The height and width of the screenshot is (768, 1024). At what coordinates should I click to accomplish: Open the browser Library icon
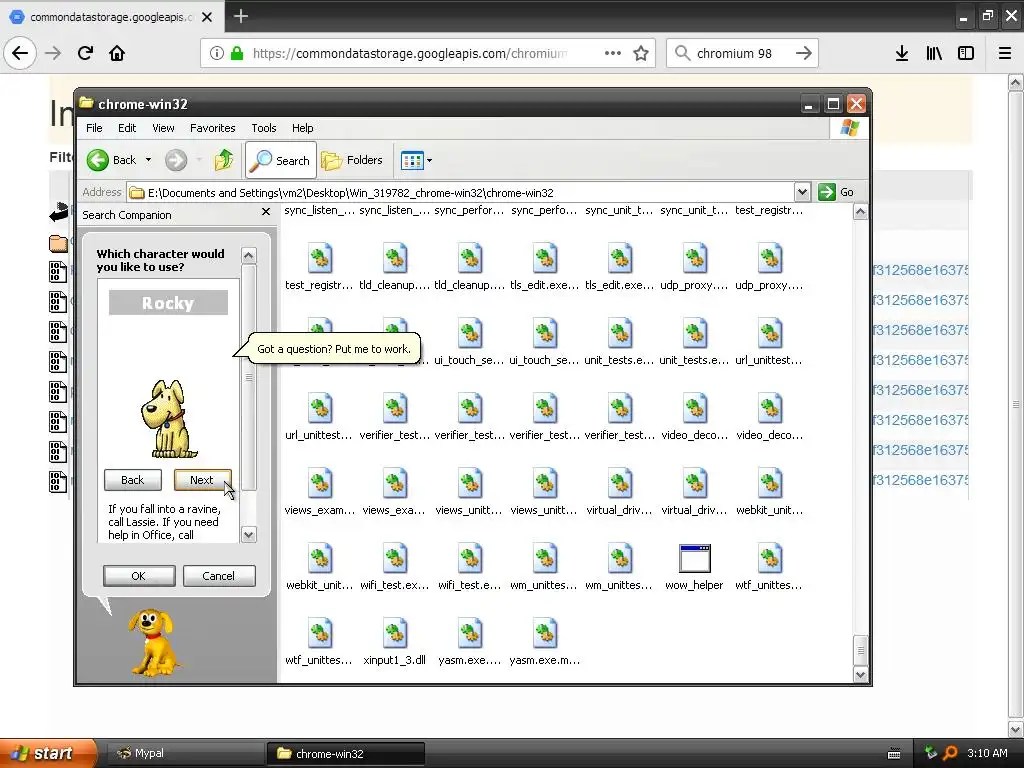pos(934,54)
